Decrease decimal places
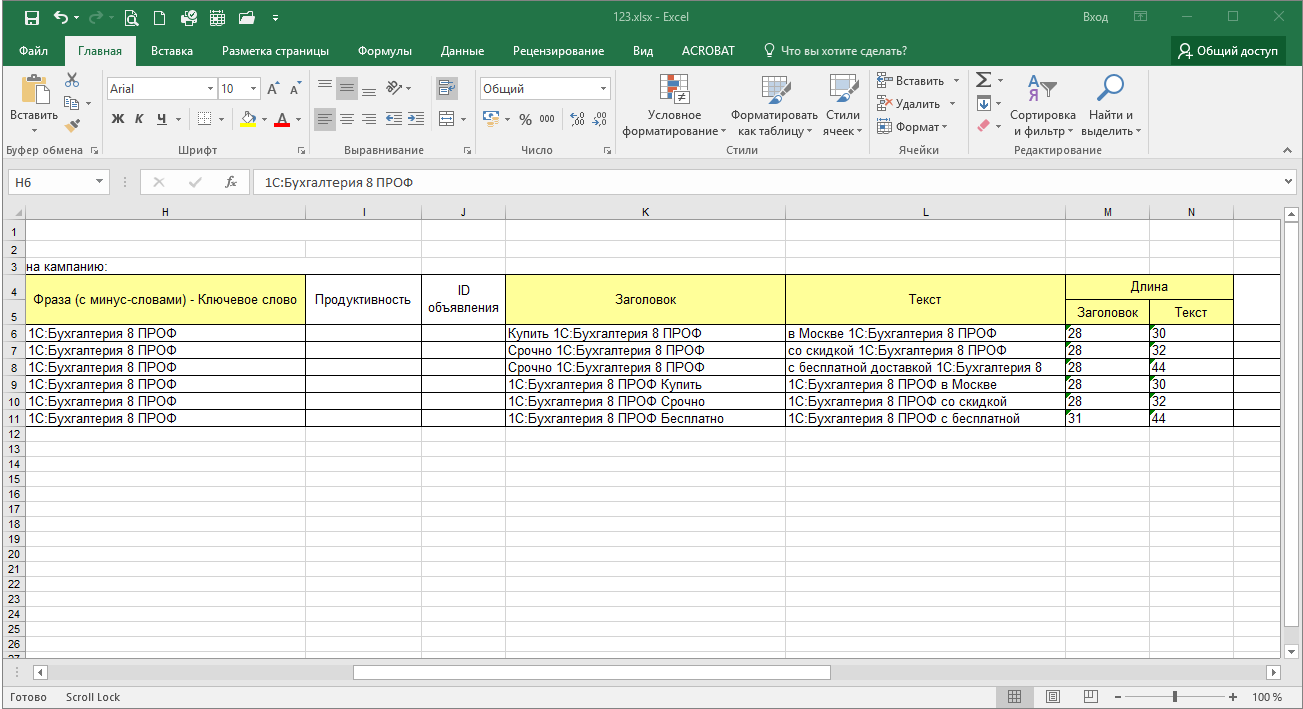Viewport: 1303px width, 709px height. coord(599,119)
